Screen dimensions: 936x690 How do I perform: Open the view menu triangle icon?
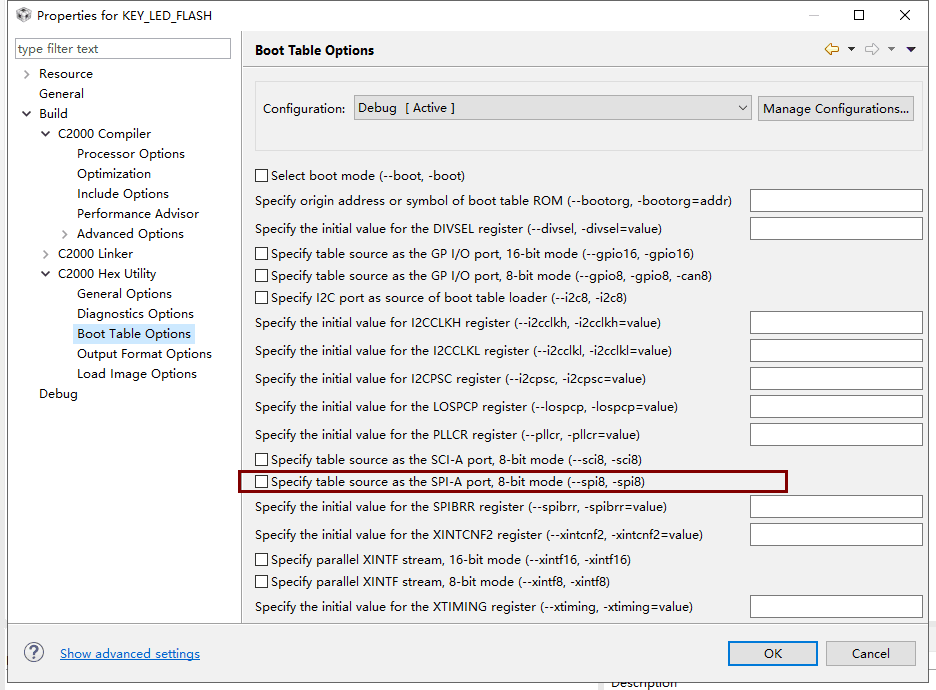(x=911, y=50)
